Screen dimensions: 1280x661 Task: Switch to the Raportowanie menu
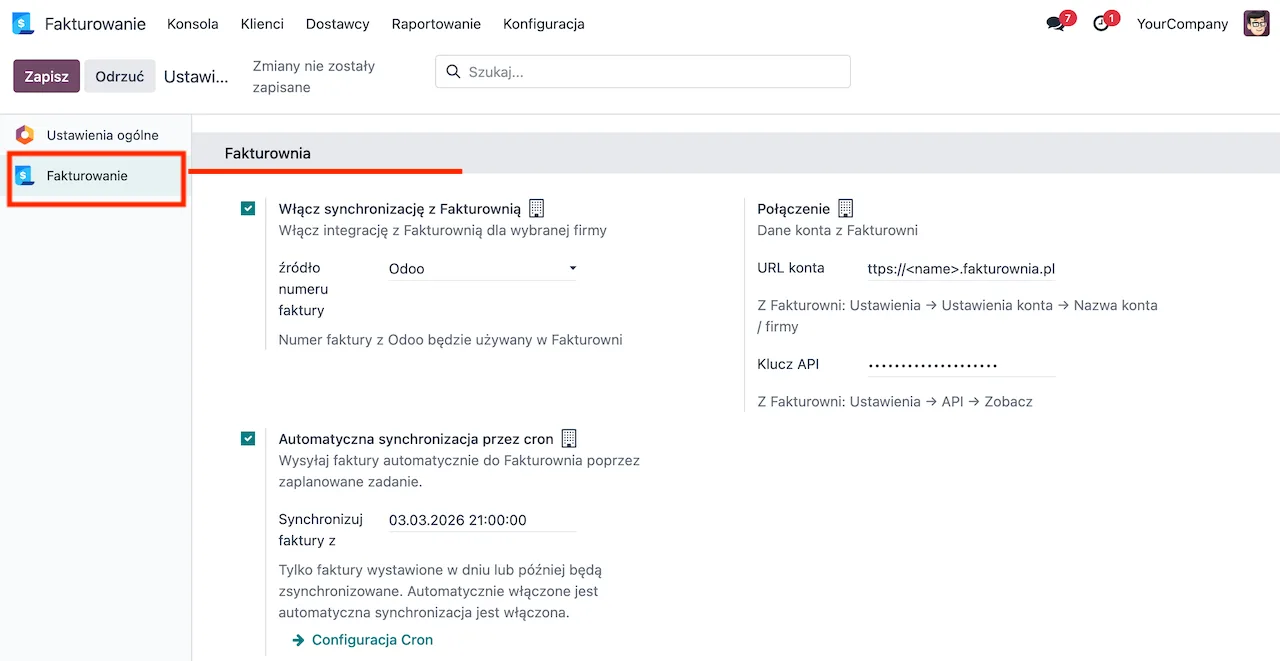point(436,23)
